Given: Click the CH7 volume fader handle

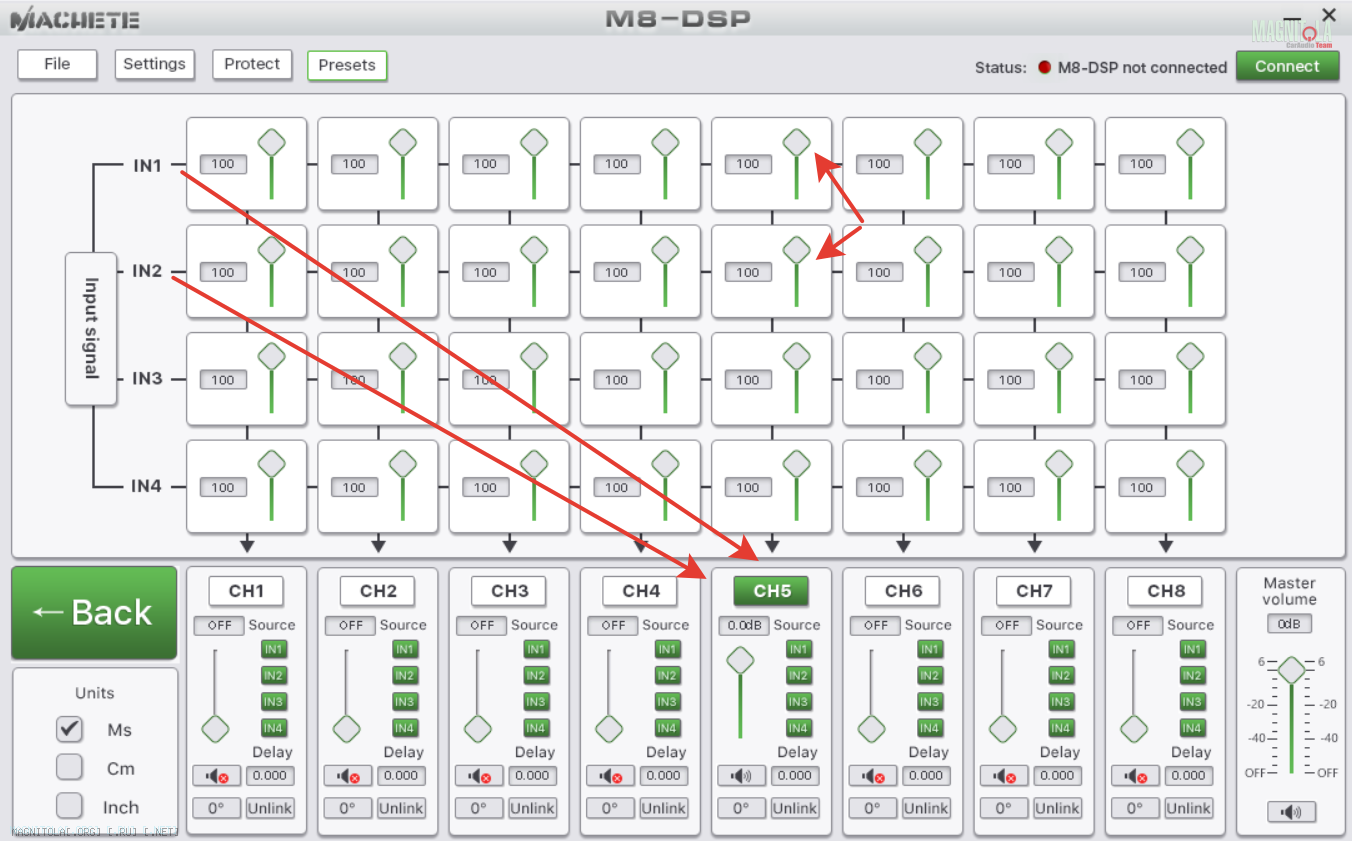Looking at the screenshot, I should 1003,729.
